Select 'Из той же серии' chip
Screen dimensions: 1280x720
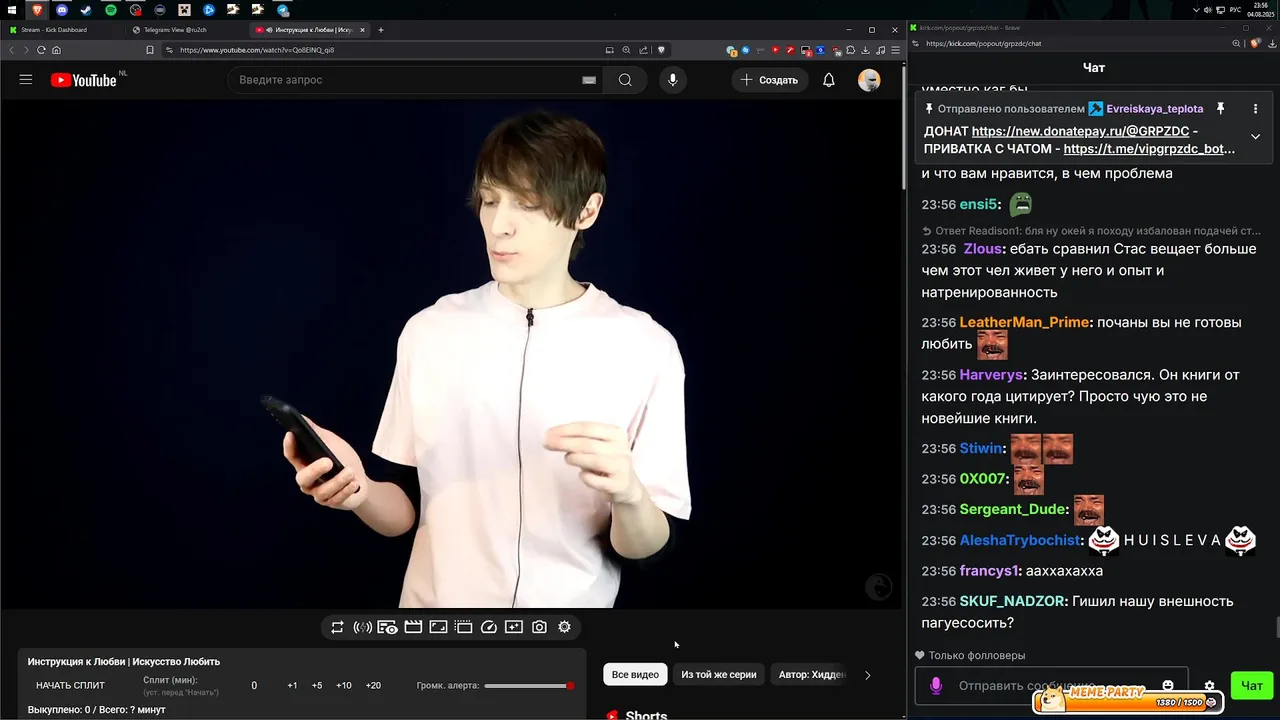tap(719, 675)
